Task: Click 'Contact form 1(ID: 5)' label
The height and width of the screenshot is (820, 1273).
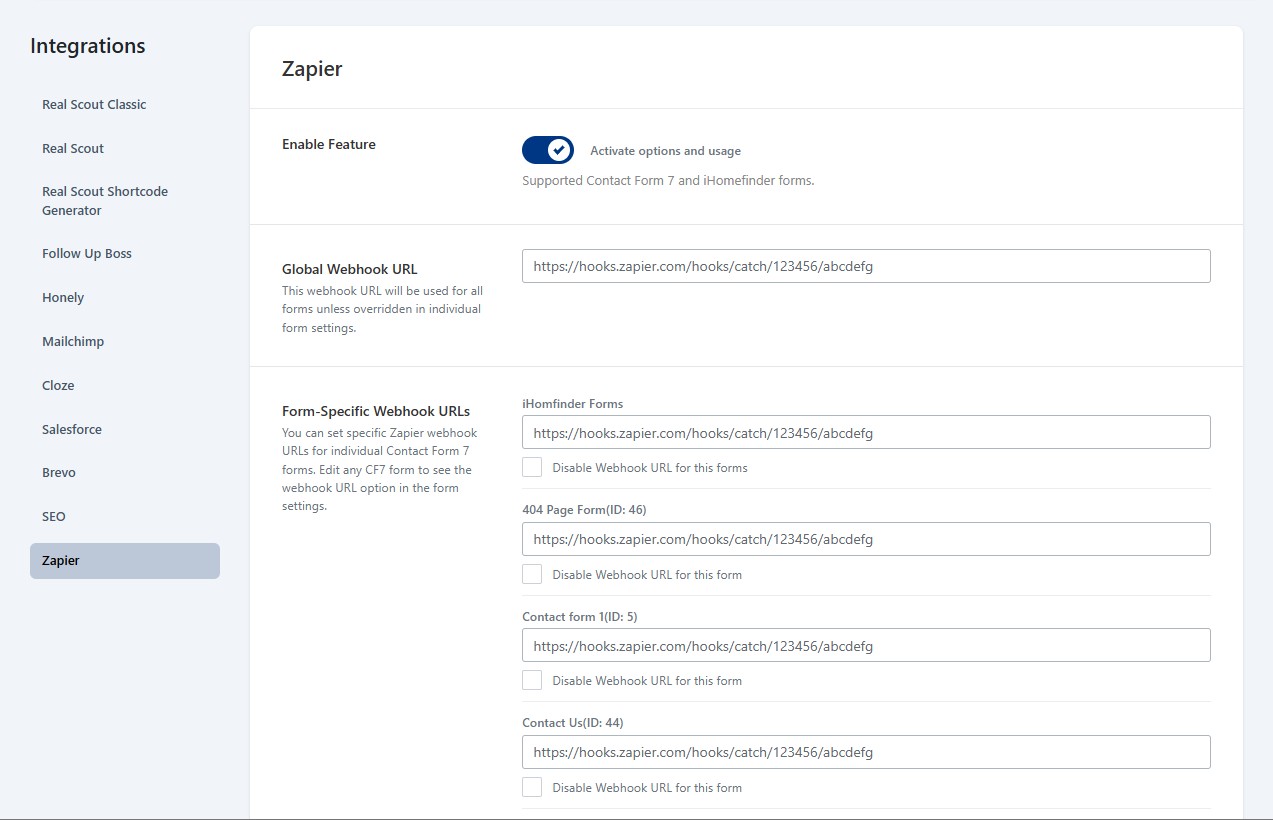Action: (580, 617)
